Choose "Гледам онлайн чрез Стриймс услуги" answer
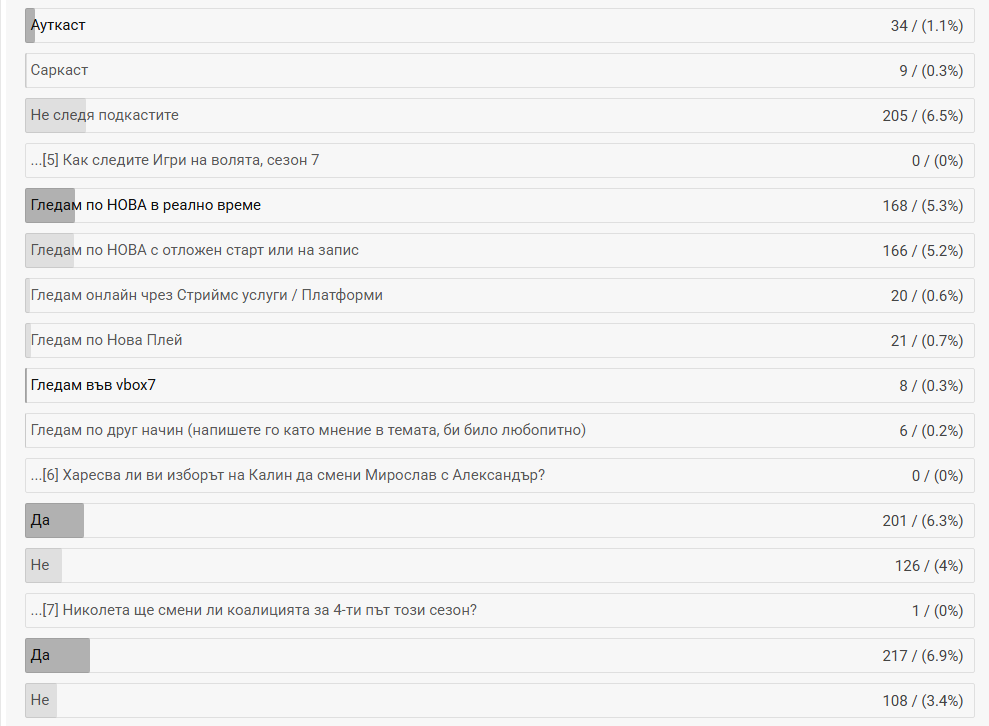This screenshot has height=726, width=989. (x=207, y=295)
